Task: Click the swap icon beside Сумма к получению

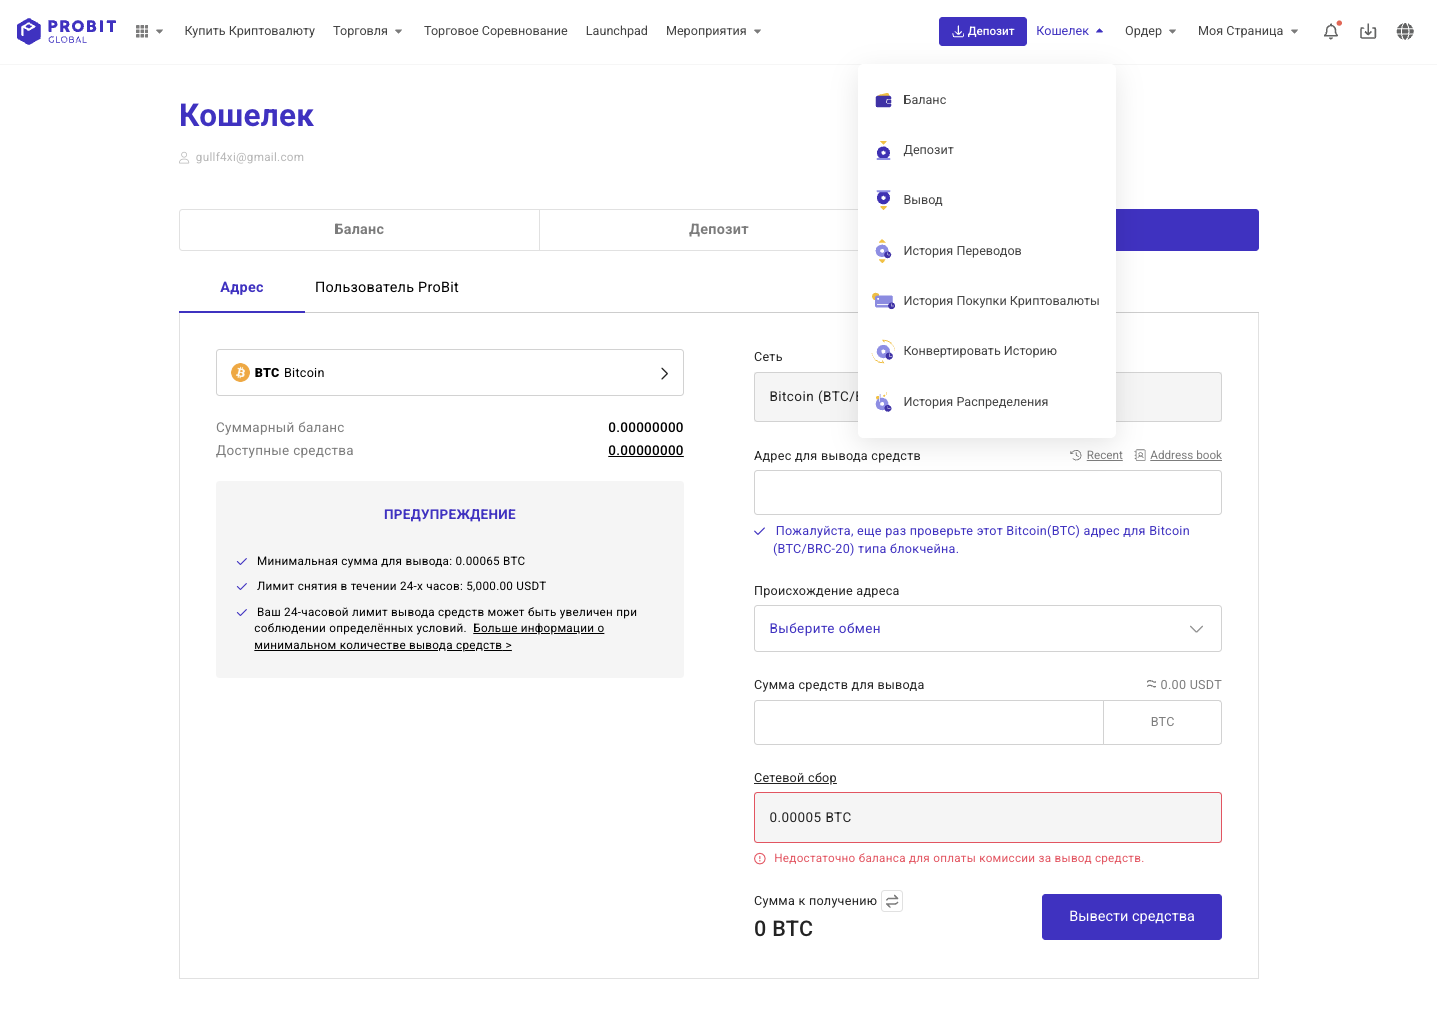Action: coord(892,901)
